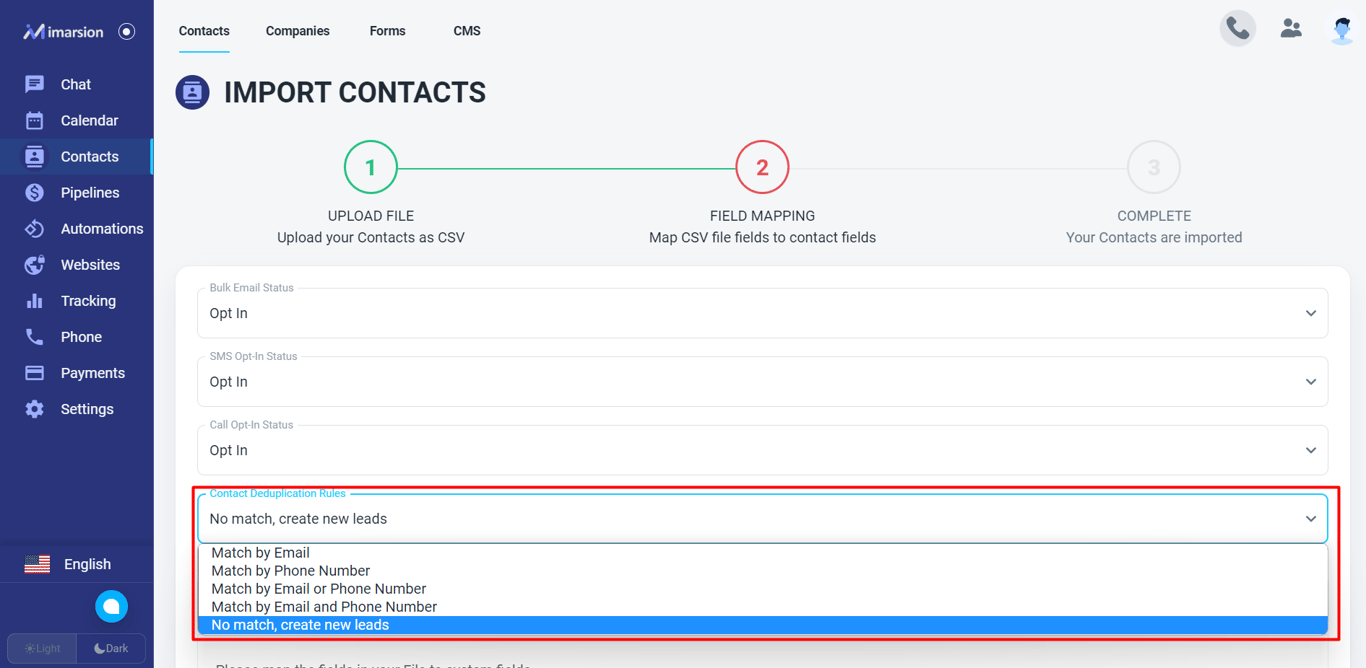Click the imarsion logo
This screenshot has height=668, width=1366.
point(63,31)
